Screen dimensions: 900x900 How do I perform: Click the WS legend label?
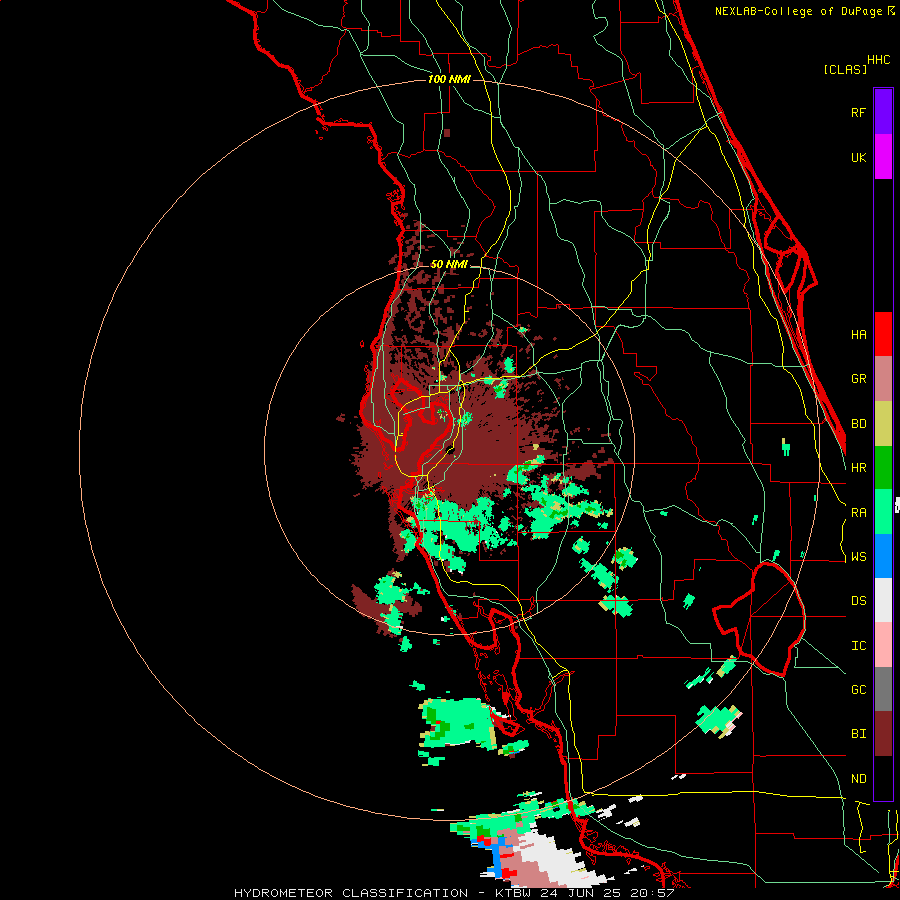click(859, 557)
